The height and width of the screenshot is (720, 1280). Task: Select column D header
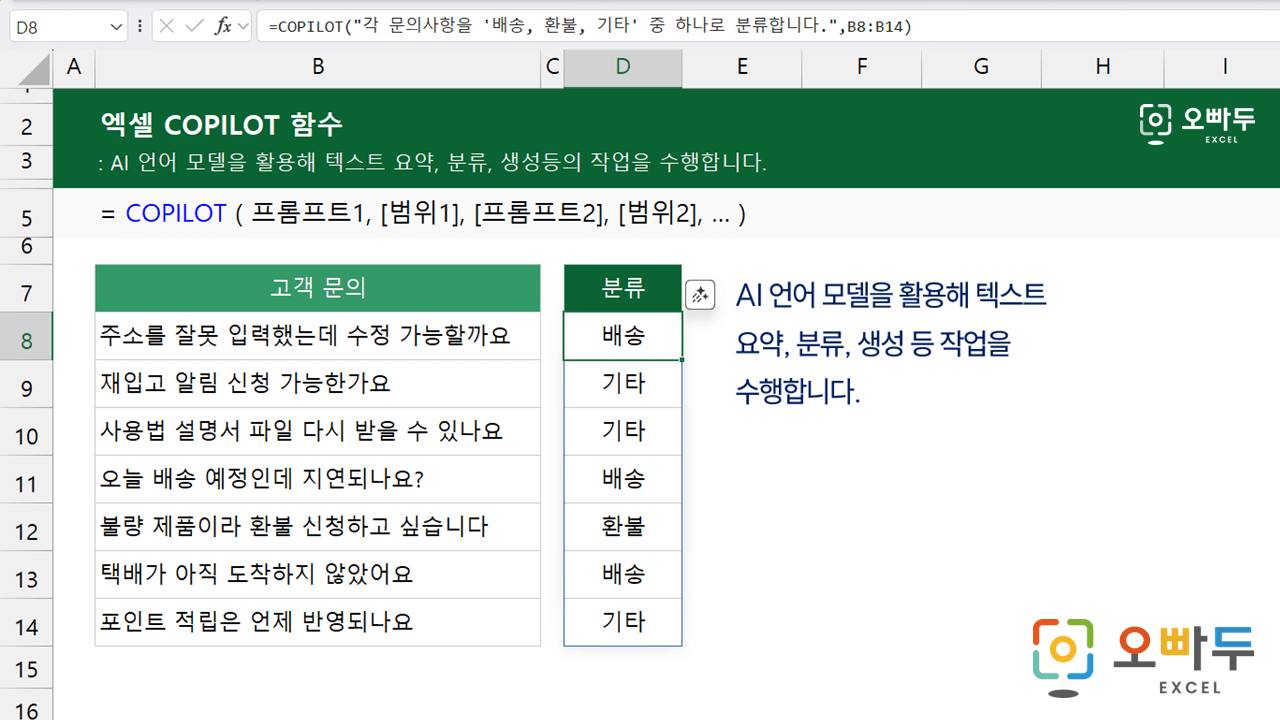click(x=623, y=67)
